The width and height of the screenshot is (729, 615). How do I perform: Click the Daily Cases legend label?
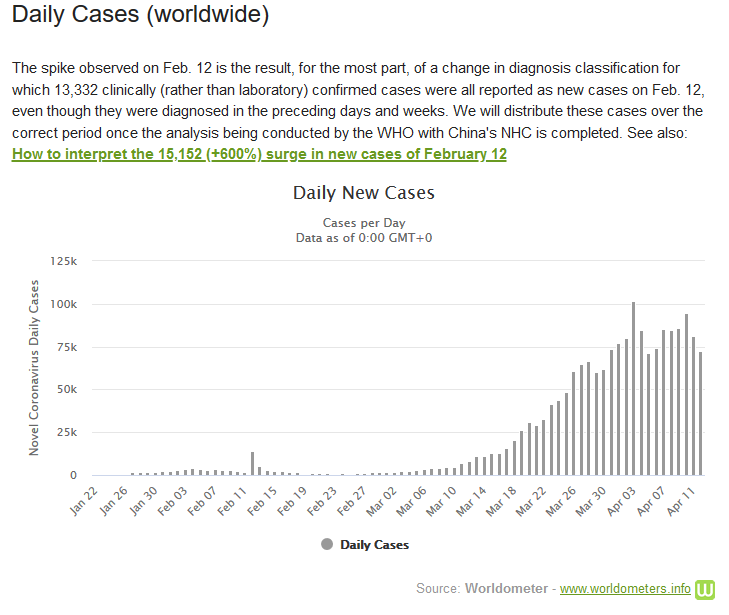(374, 545)
